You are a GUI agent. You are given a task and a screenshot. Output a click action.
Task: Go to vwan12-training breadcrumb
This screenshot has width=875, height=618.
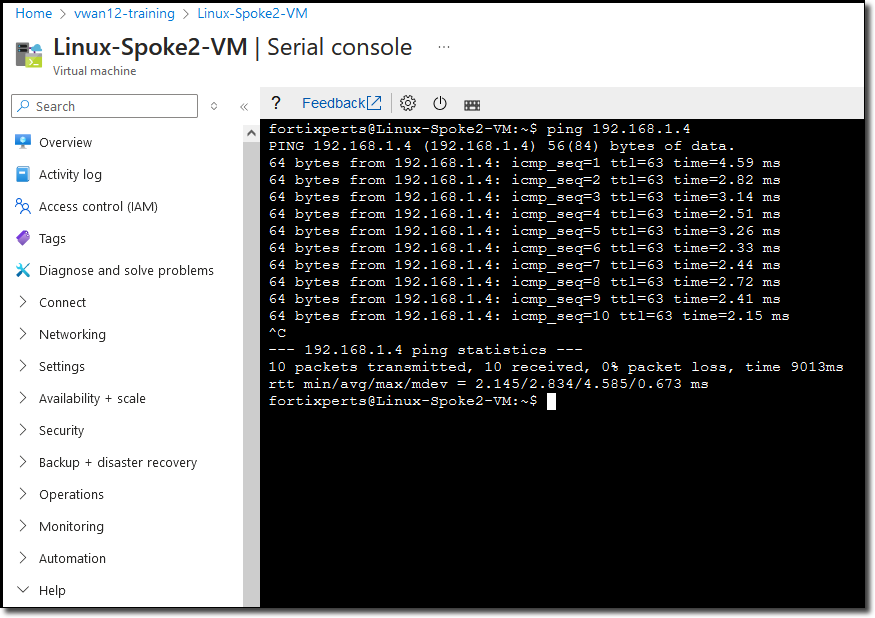coord(124,13)
